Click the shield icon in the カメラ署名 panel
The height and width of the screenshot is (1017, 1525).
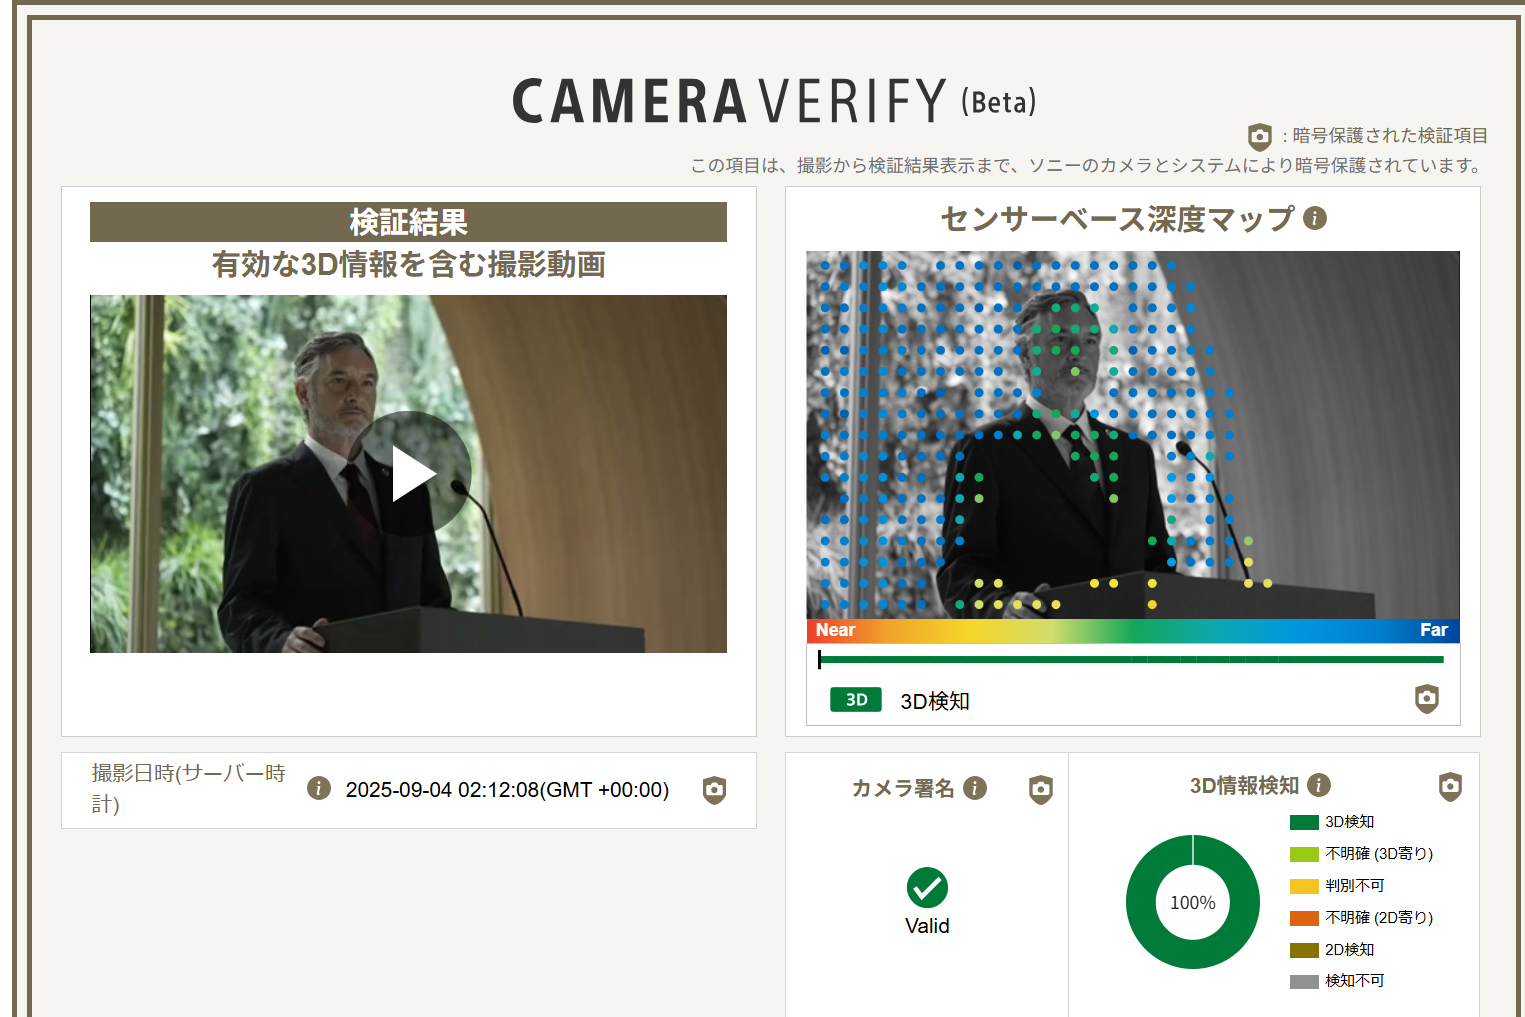1040,789
